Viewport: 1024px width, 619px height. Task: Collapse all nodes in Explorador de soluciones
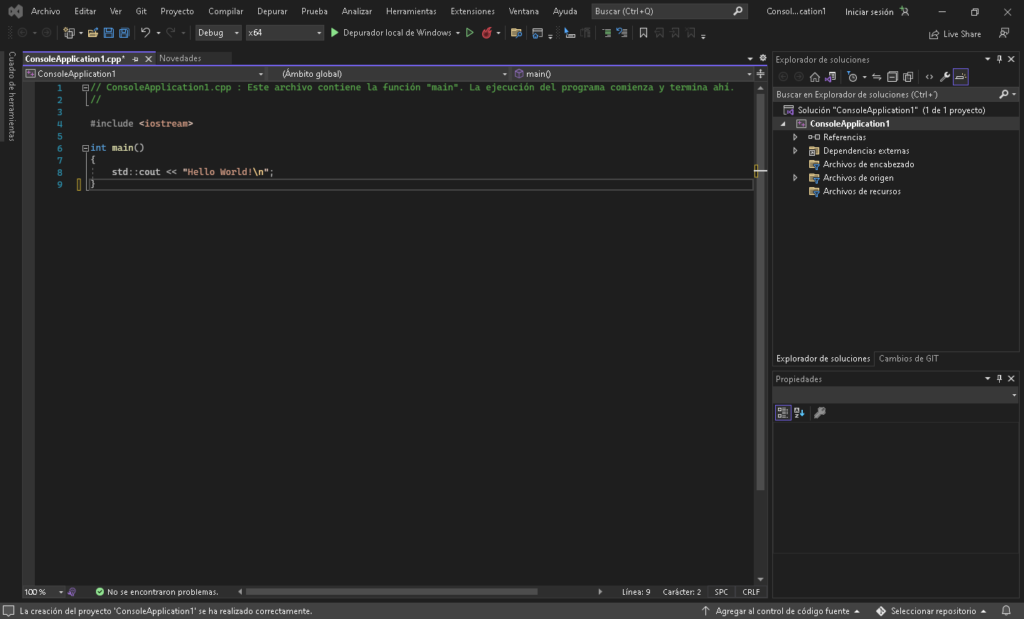(x=892, y=77)
